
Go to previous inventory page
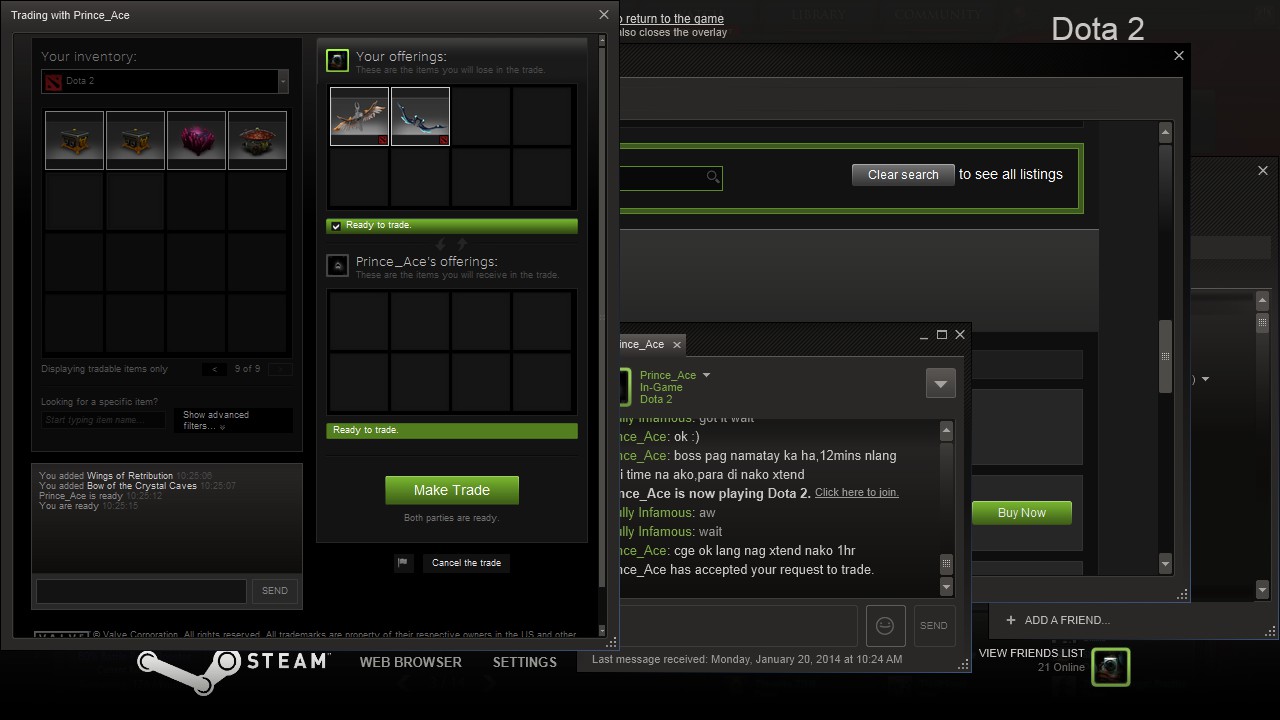214,369
